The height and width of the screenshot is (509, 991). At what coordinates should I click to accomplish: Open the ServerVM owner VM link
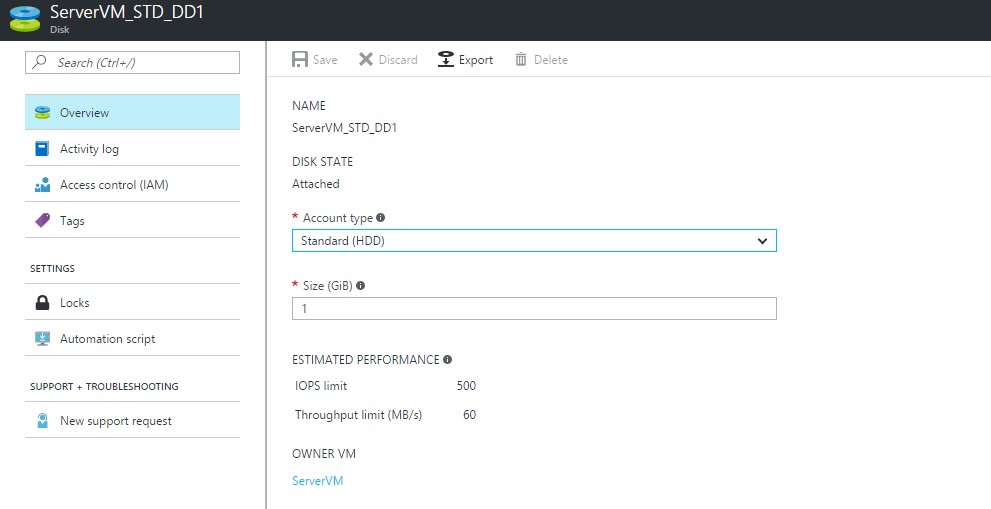pos(317,481)
